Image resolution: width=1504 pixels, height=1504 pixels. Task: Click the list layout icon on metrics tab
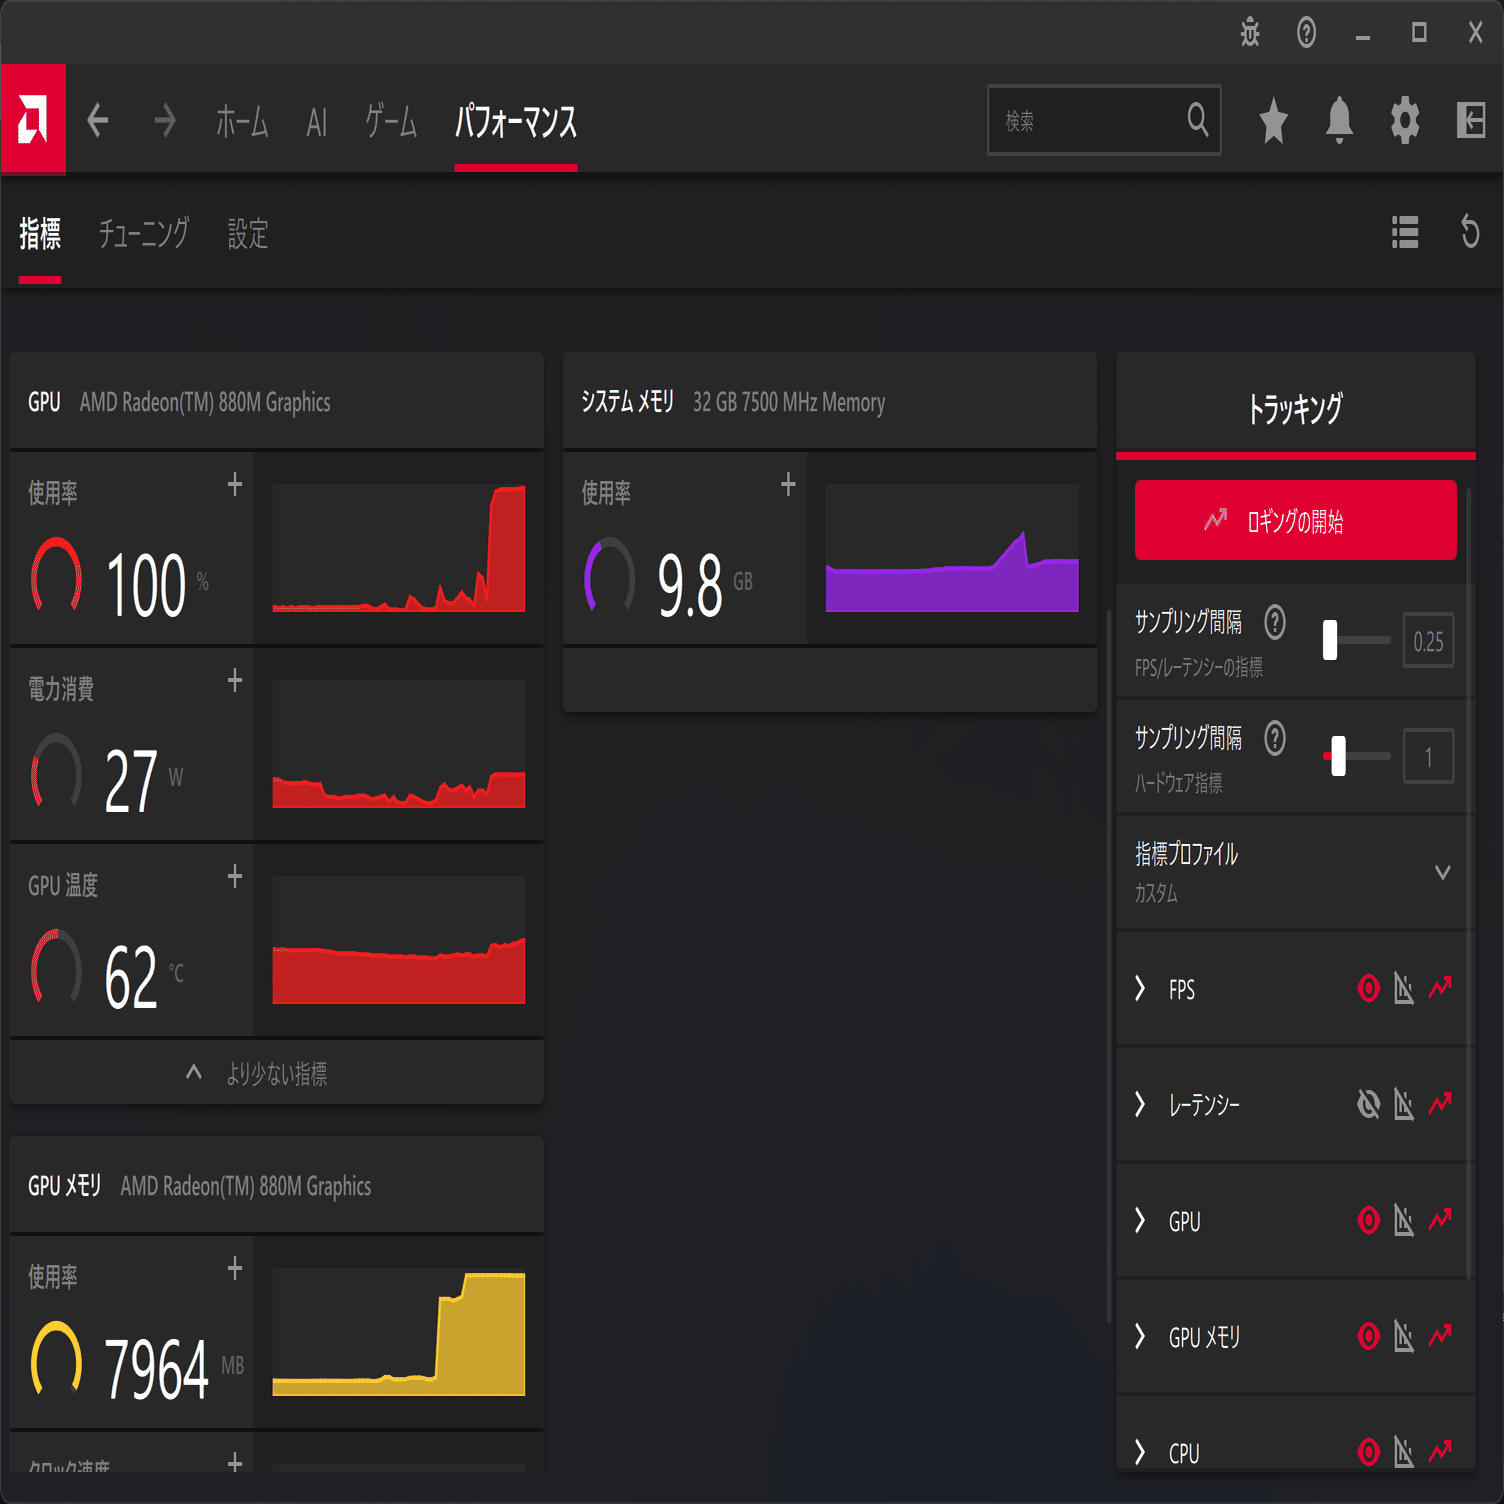(1405, 232)
